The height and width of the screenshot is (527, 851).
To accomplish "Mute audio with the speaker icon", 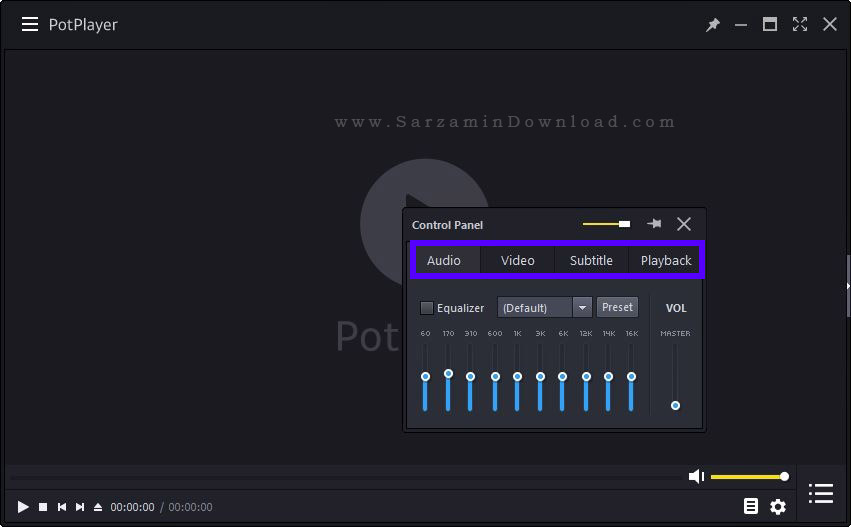I will click(696, 477).
